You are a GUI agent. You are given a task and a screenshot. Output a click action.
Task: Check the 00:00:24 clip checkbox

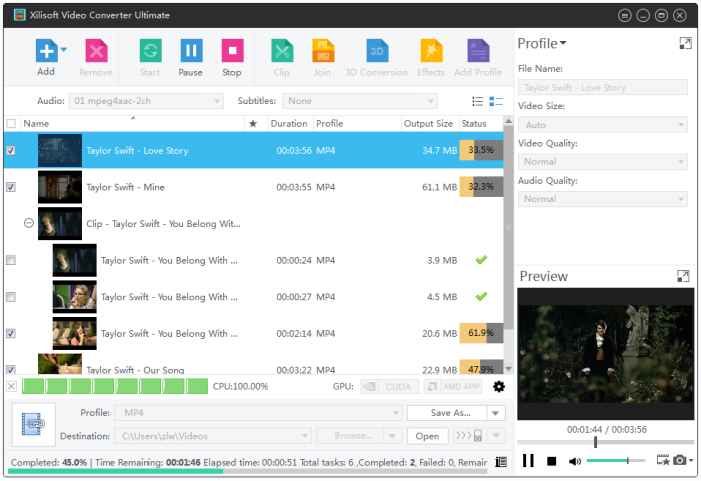click(x=11, y=260)
